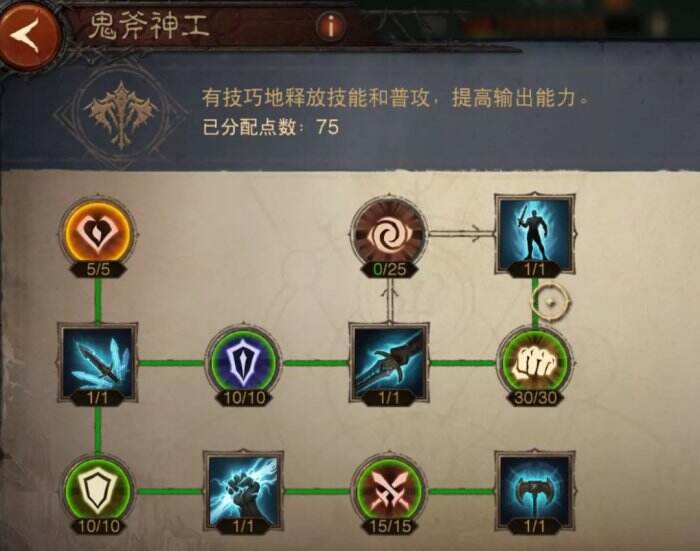This screenshot has height=551, width=700.
Task: Click the 鬼斧神工 title label
Action: pyautogui.click(x=149, y=25)
